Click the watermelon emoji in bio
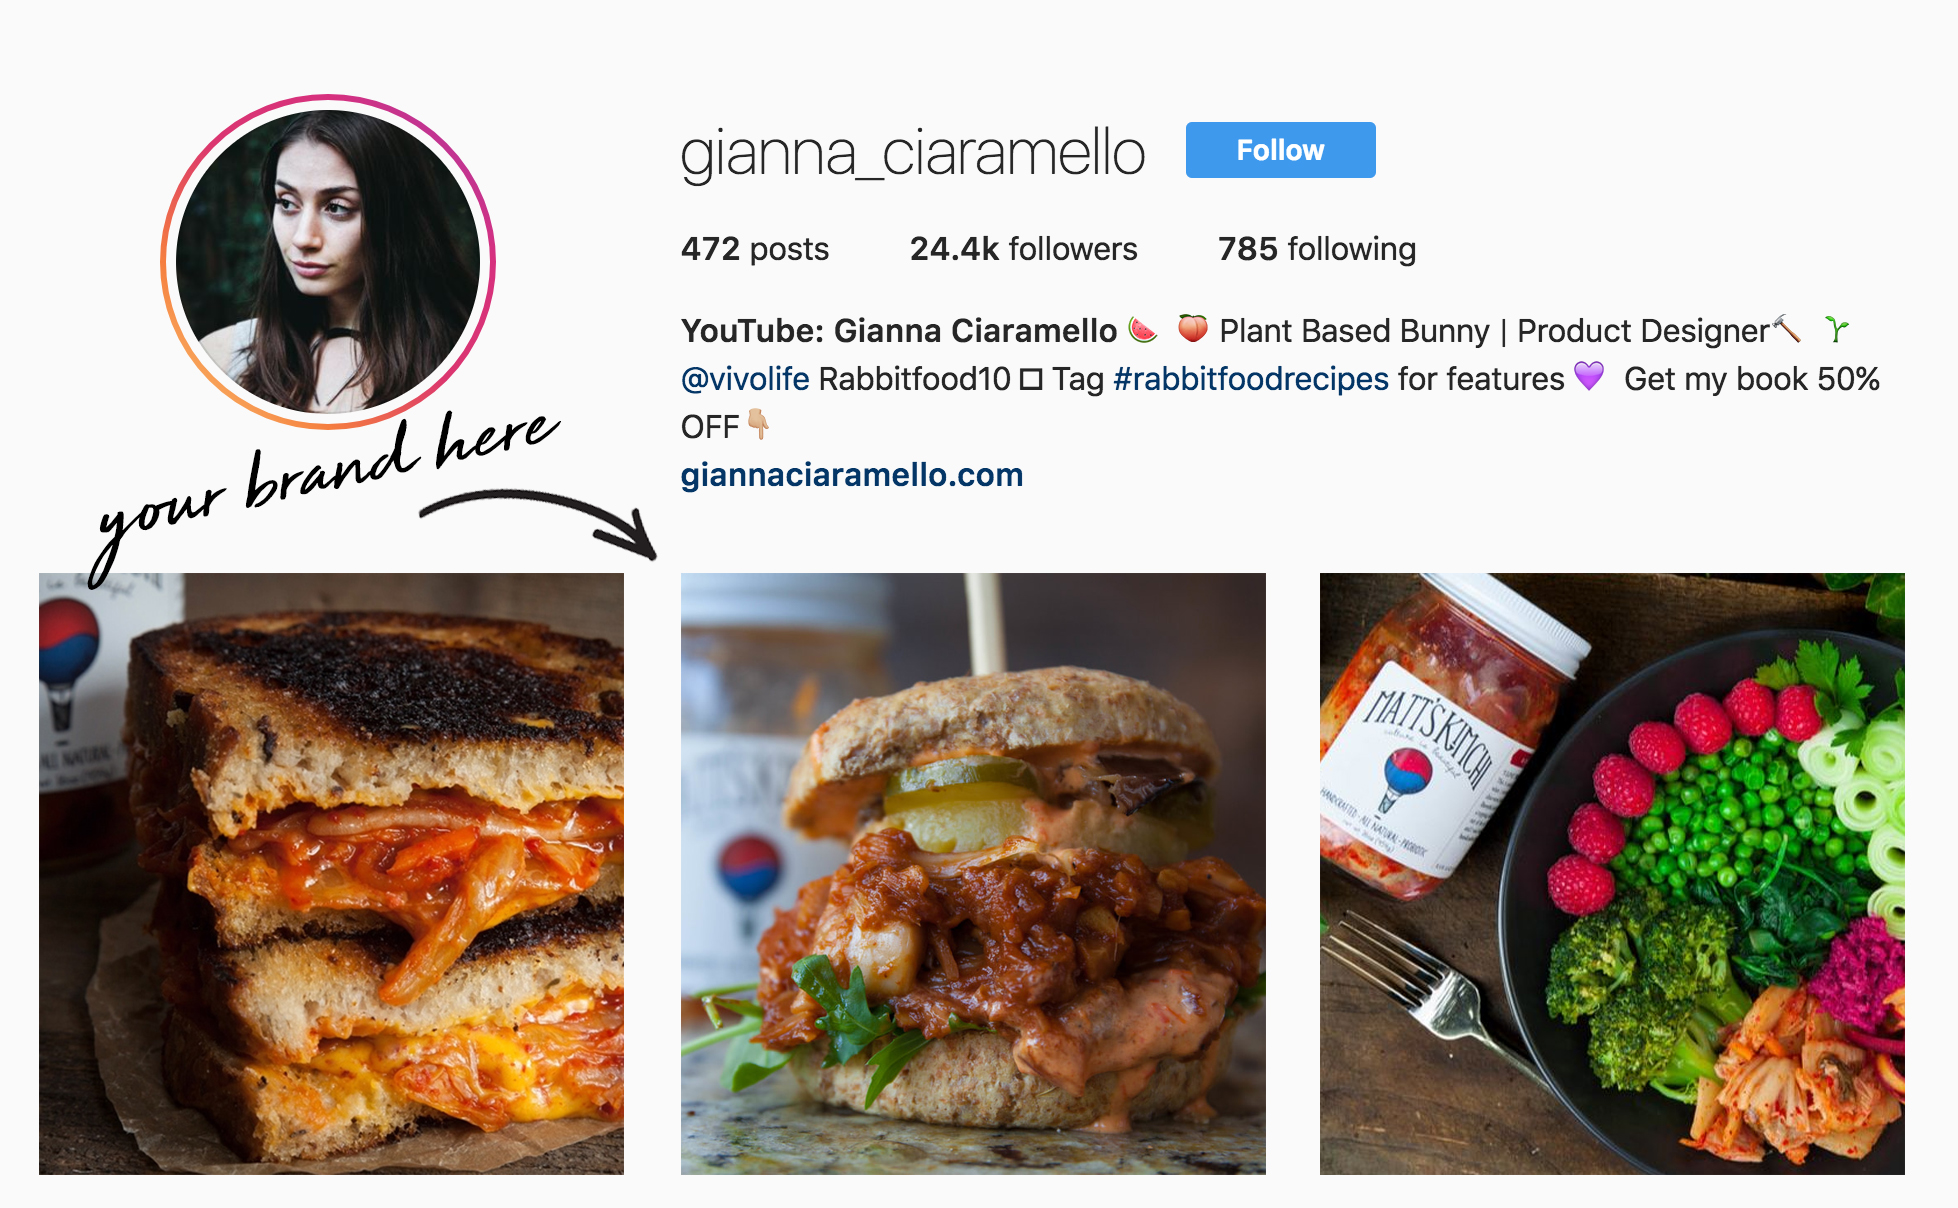 click(1143, 329)
